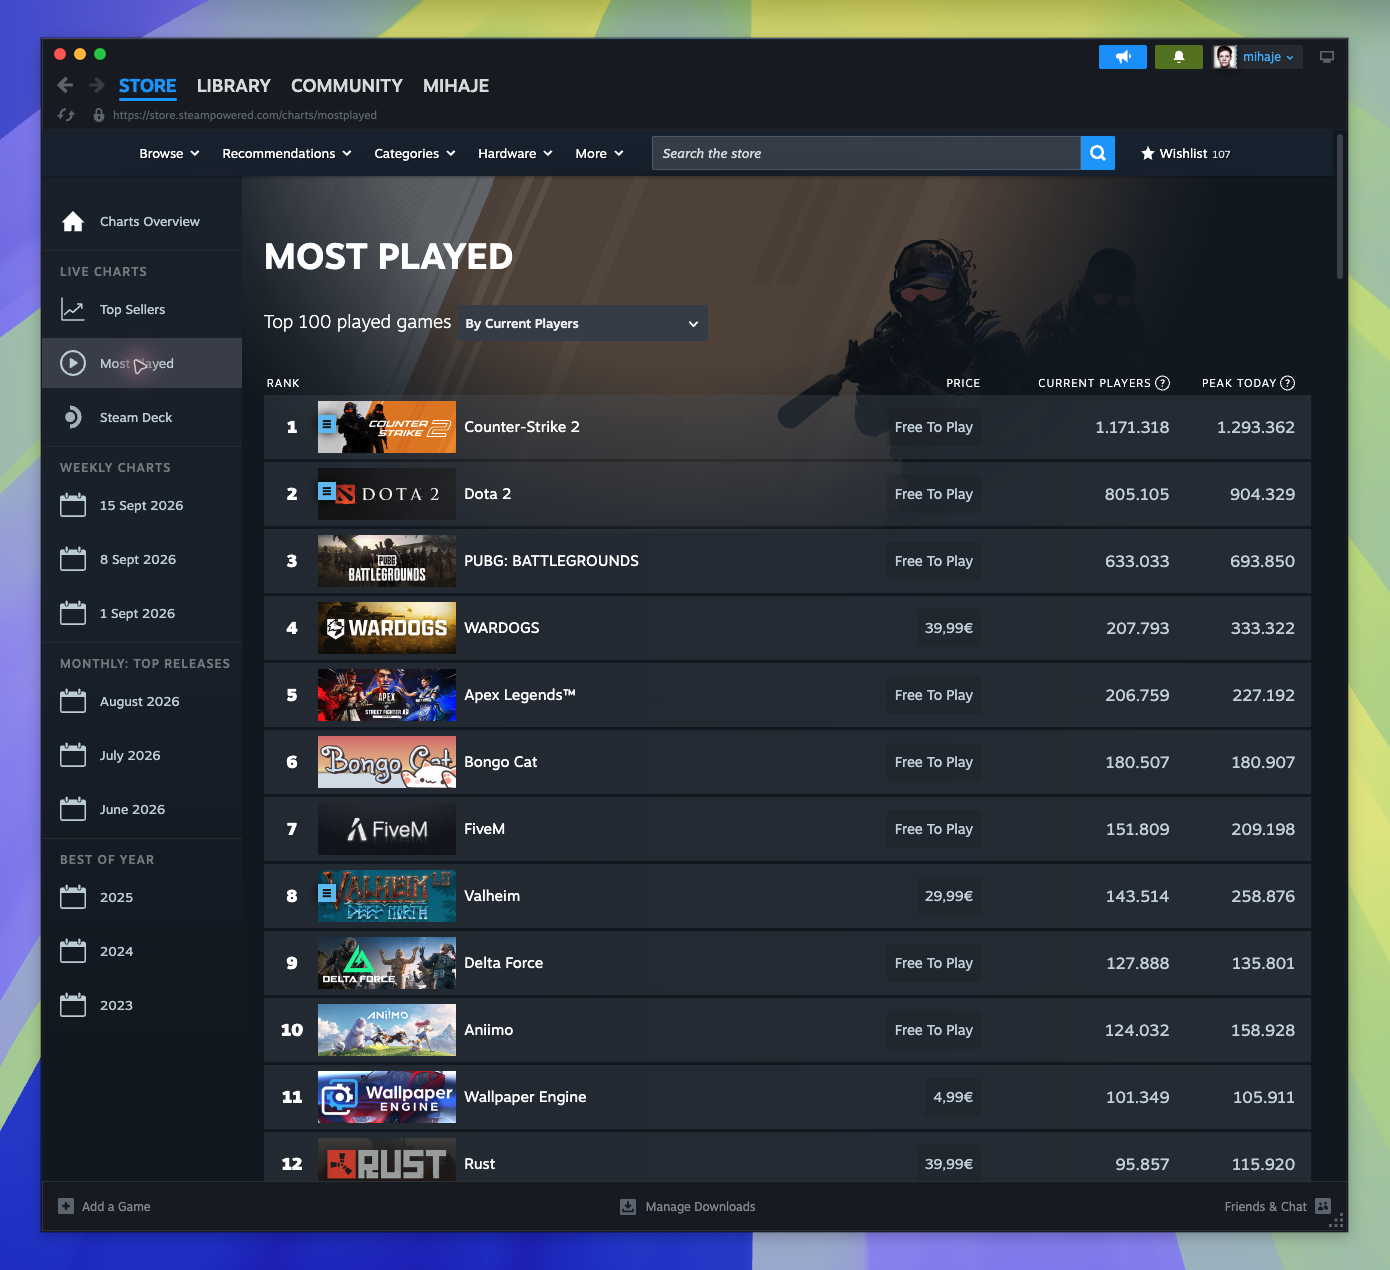Click the page vertical scrollbar
Image resolution: width=1390 pixels, height=1270 pixels.
point(1340,205)
